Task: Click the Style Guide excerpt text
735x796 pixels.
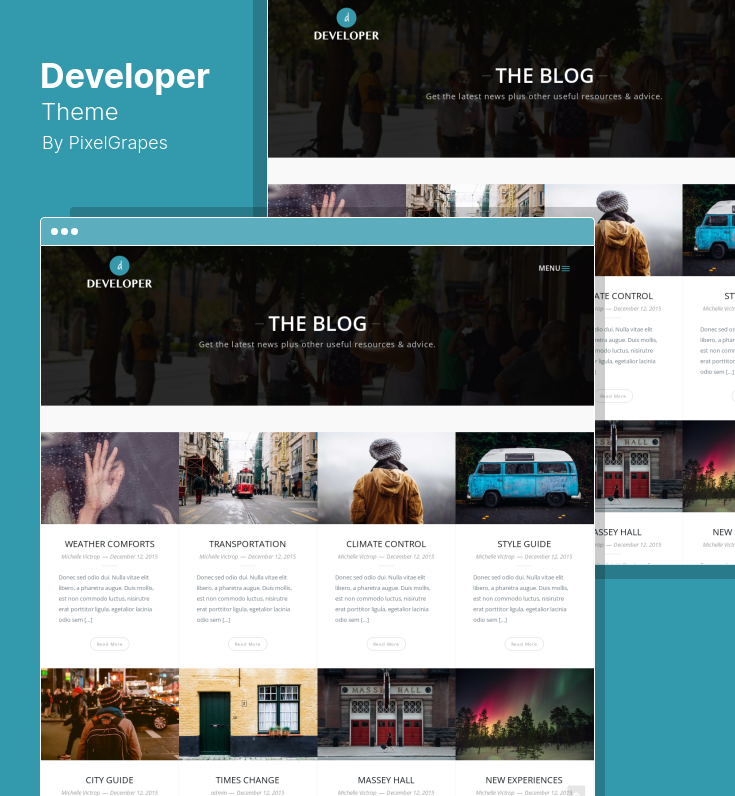Action: [521, 599]
